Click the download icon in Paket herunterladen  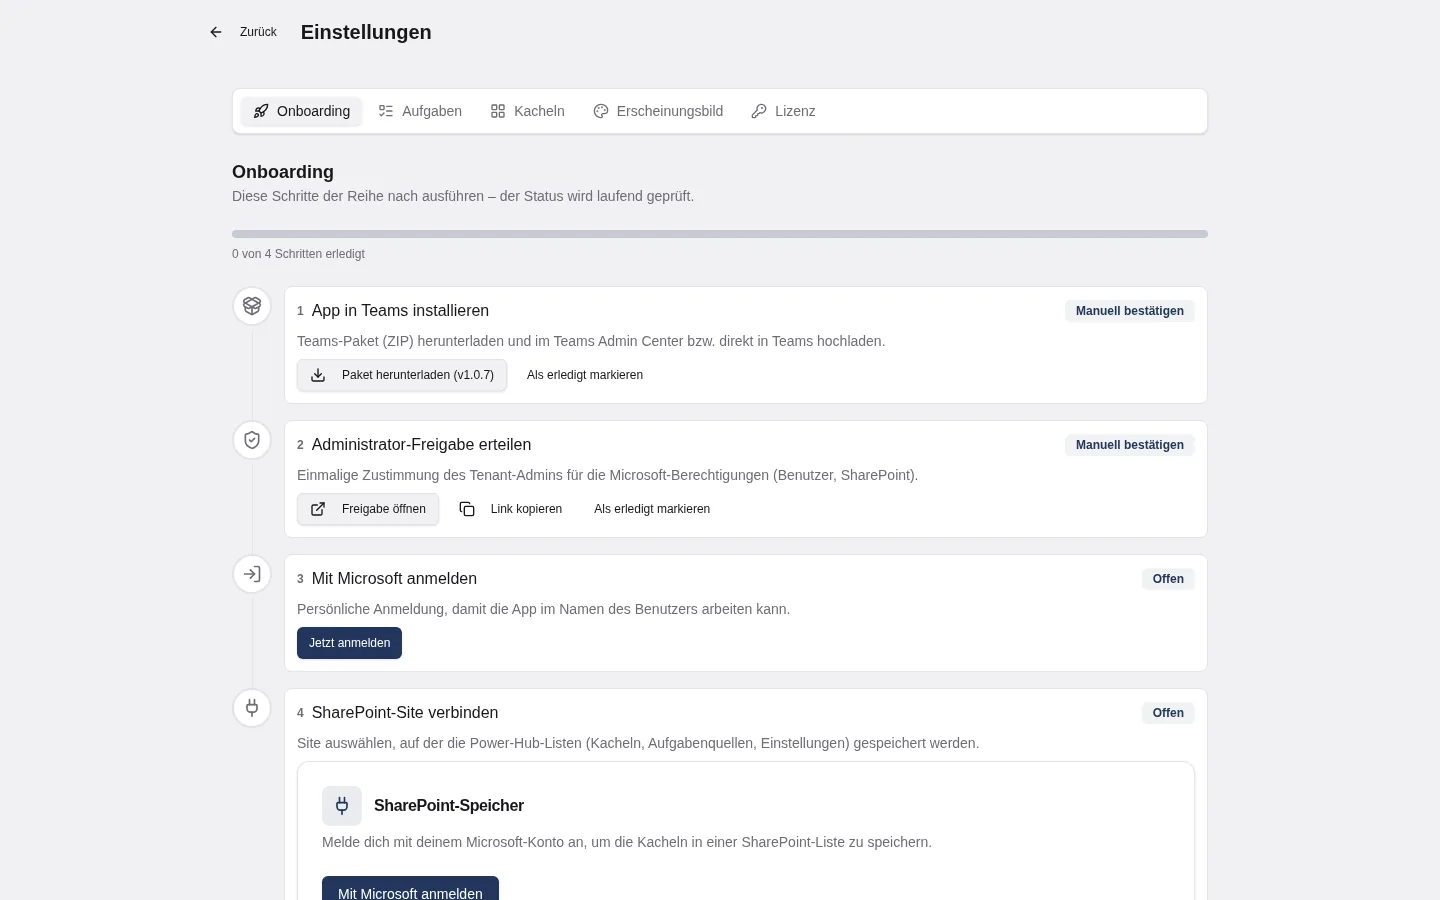click(318, 375)
